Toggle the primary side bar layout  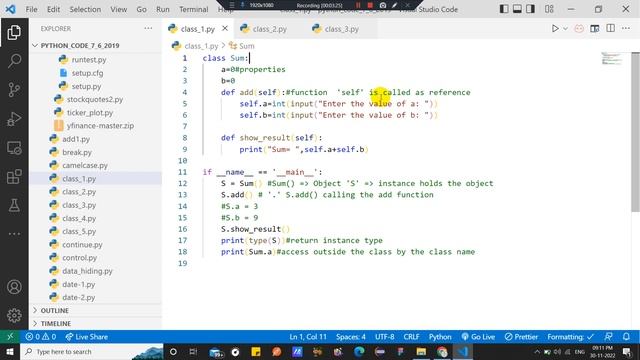(x=504, y=9)
